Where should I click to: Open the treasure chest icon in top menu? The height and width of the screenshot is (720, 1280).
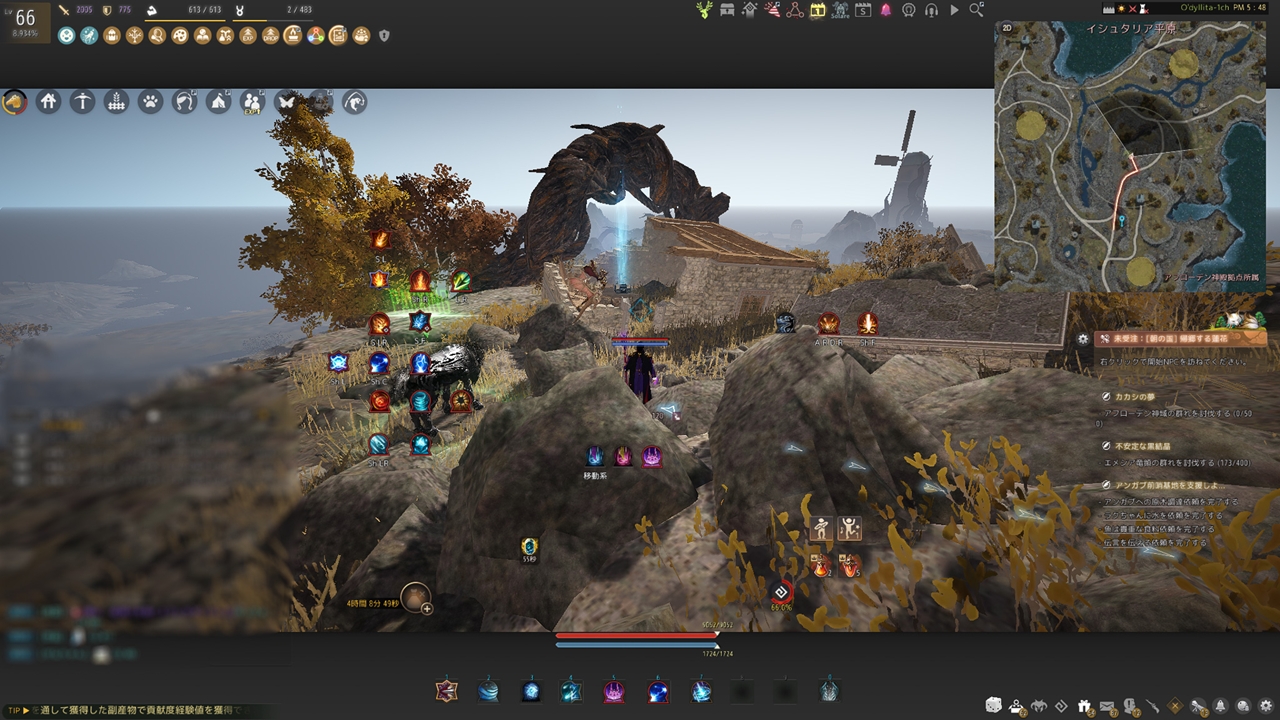[727, 10]
